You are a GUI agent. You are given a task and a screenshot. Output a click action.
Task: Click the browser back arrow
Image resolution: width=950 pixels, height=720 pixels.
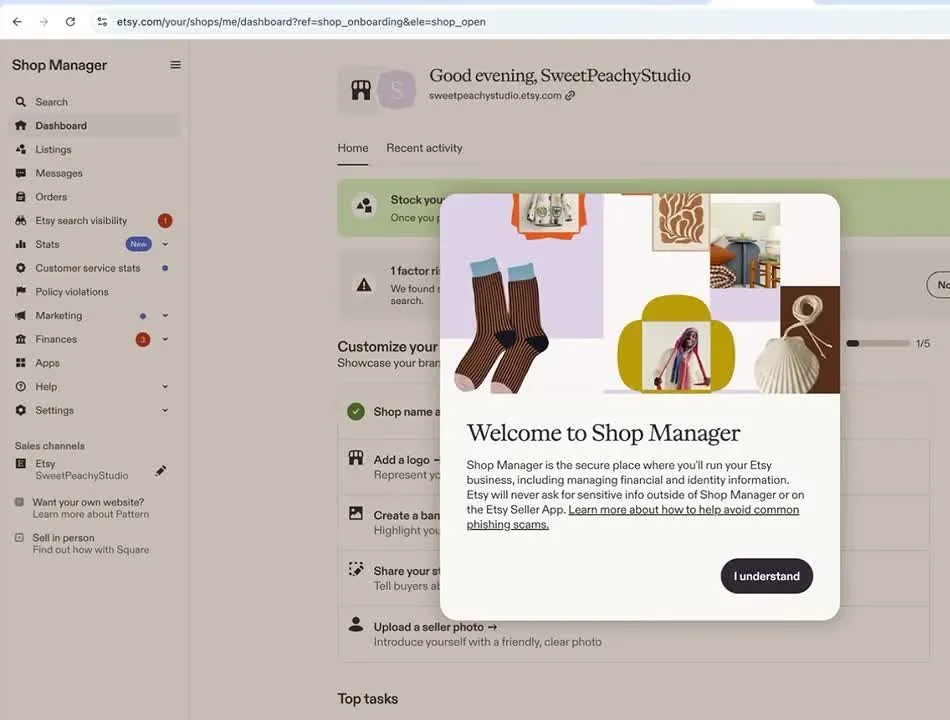click(x=17, y=22)
